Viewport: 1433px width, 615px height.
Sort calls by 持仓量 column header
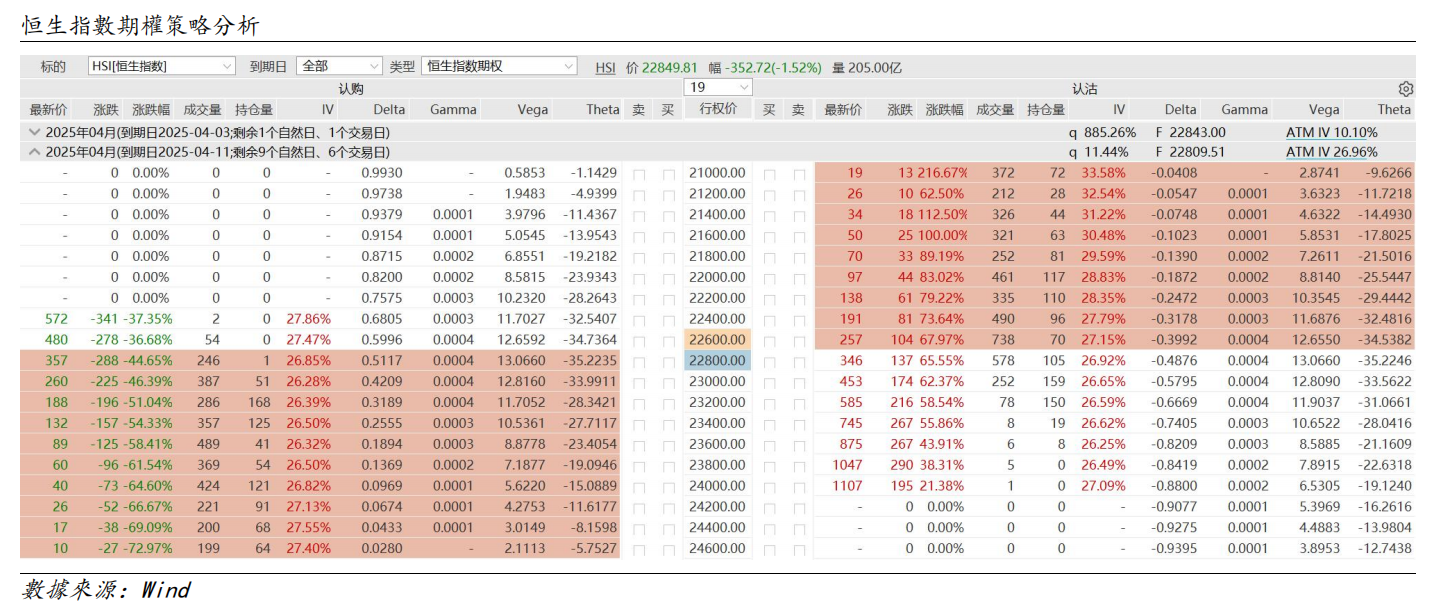tap(253, 110)
